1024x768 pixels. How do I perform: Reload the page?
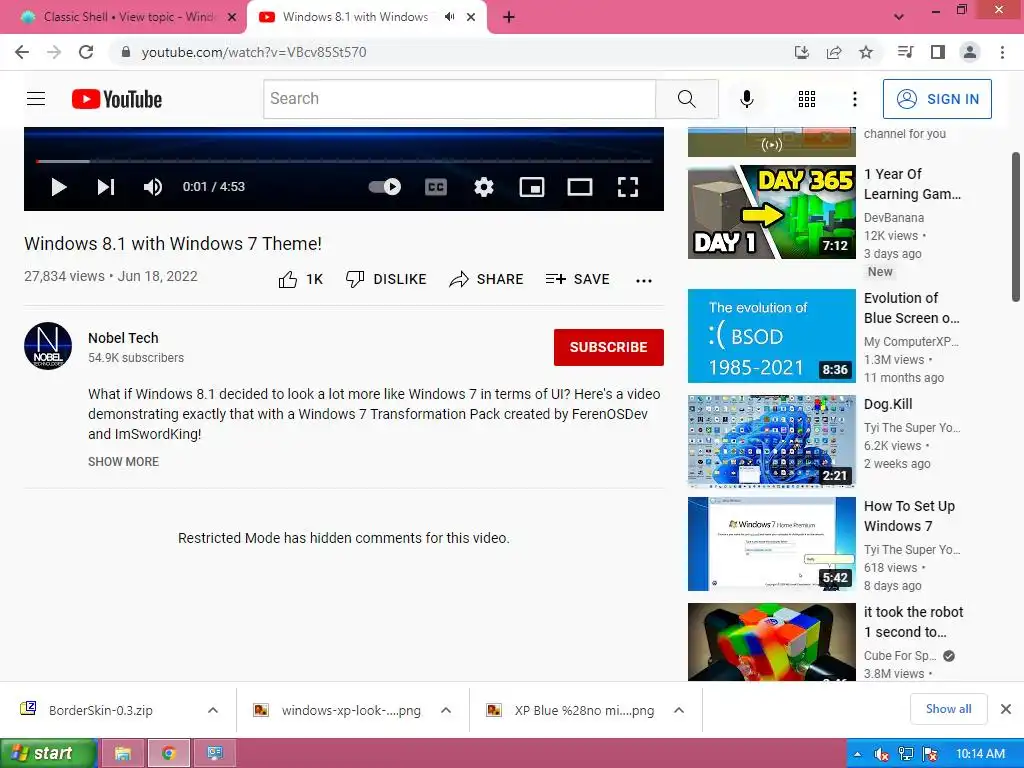click(86, 52)
